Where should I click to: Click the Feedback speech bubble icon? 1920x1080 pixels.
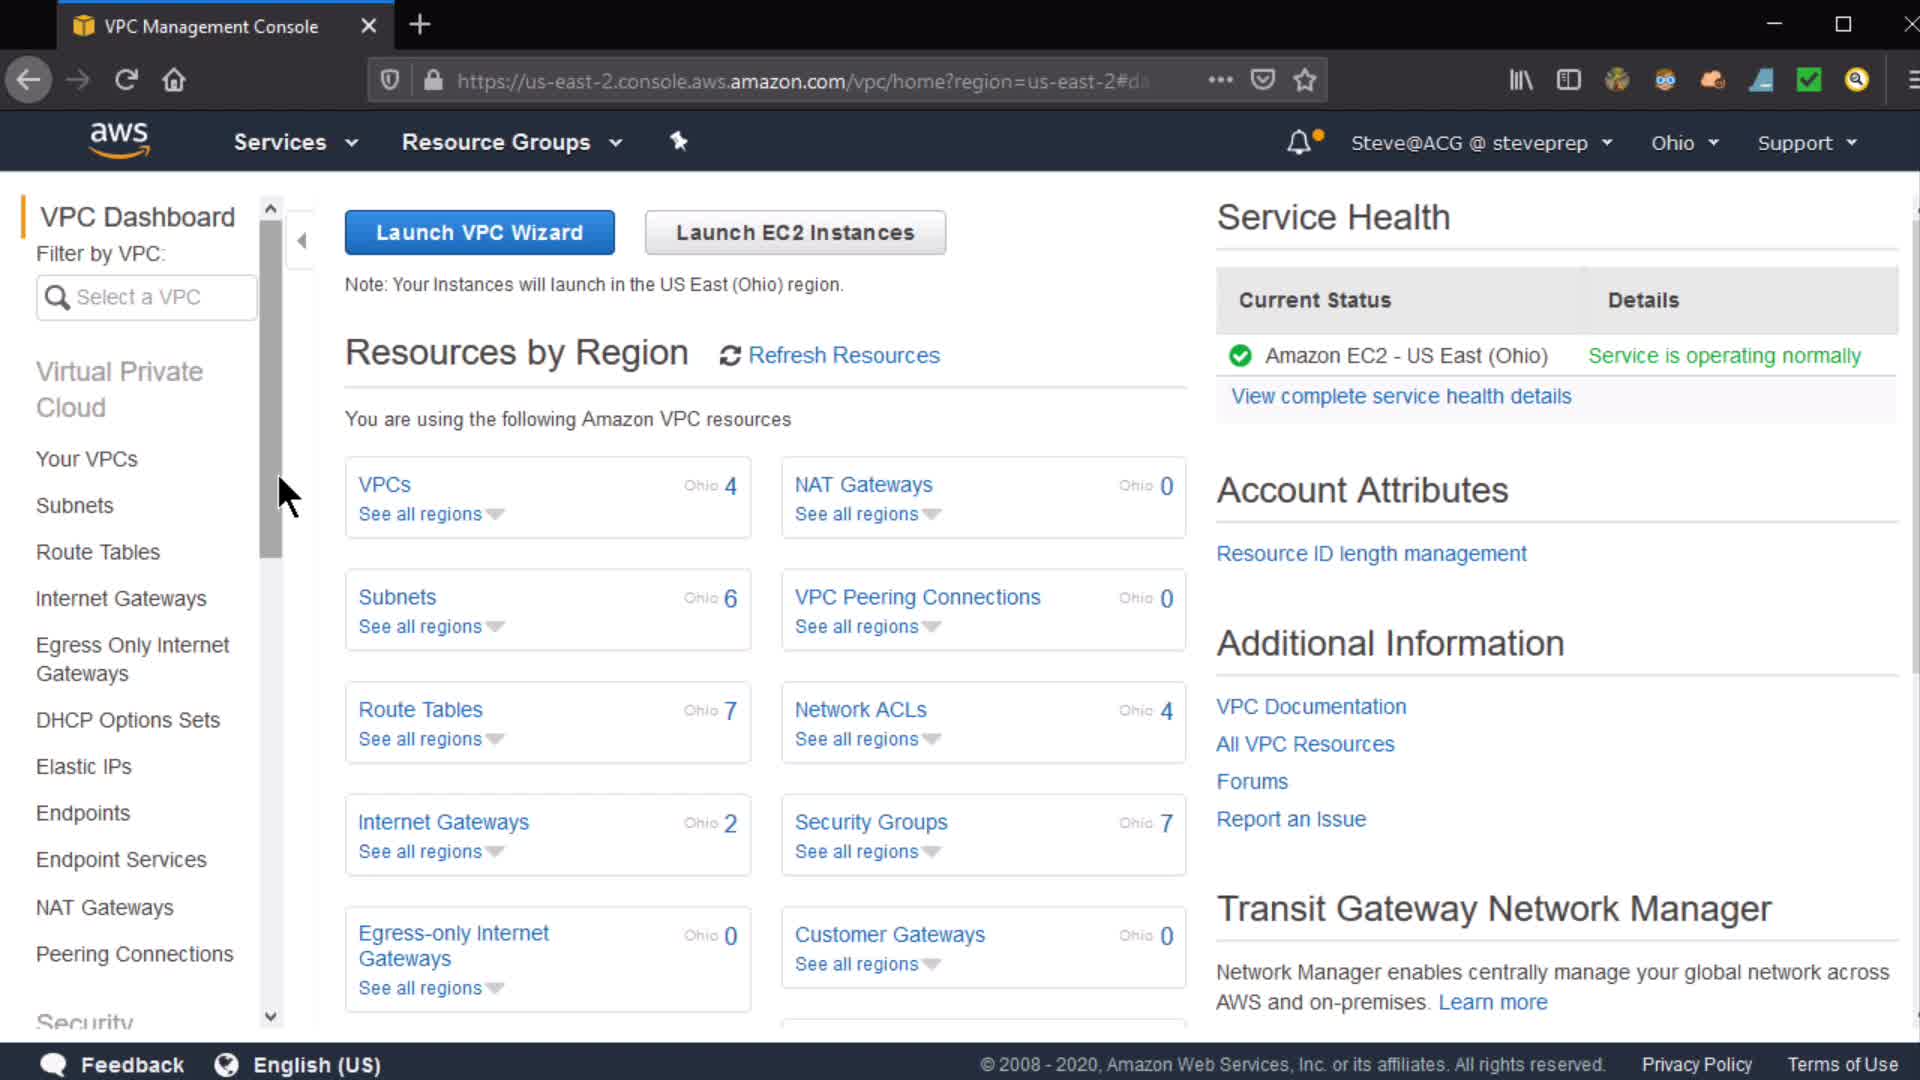pyautogui.click(x=53, y=1064)
